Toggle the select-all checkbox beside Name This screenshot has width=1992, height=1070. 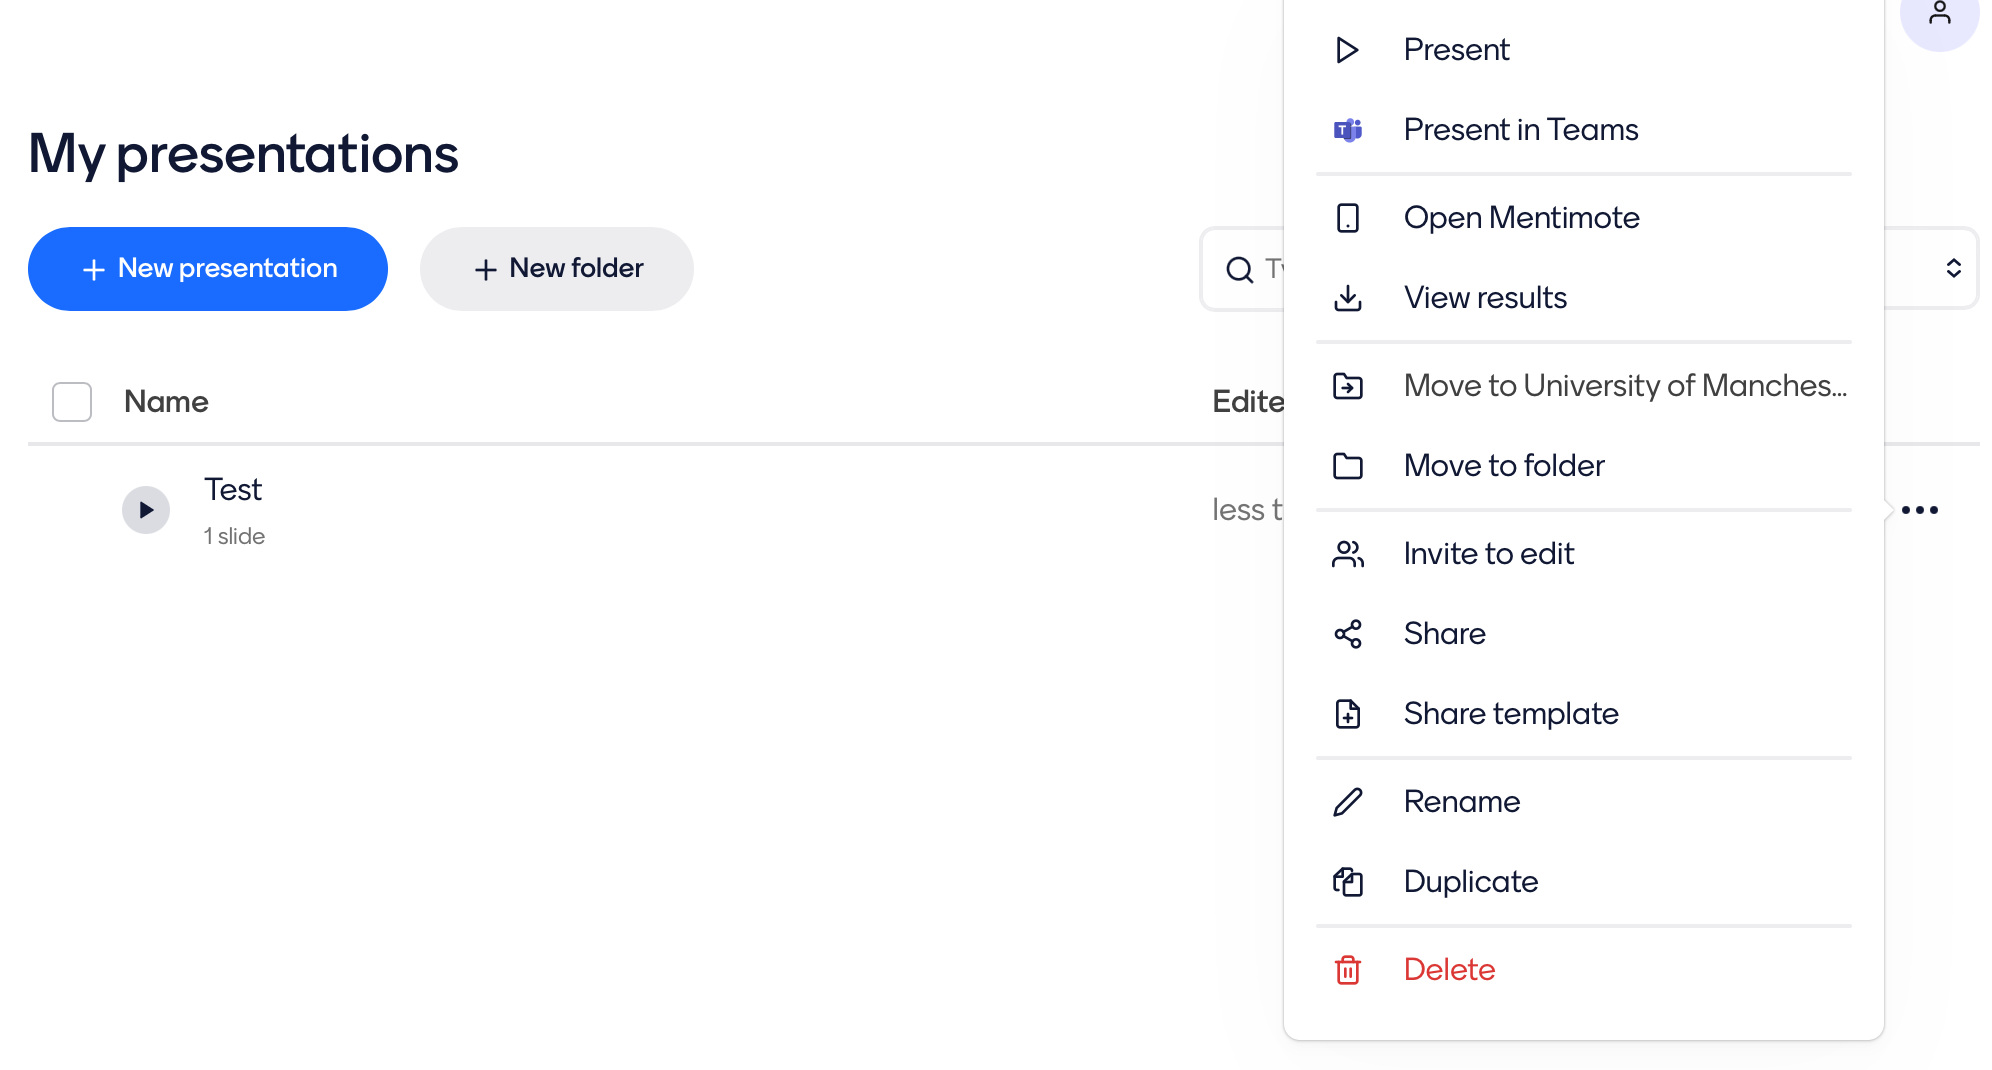[x=72, y=402]
